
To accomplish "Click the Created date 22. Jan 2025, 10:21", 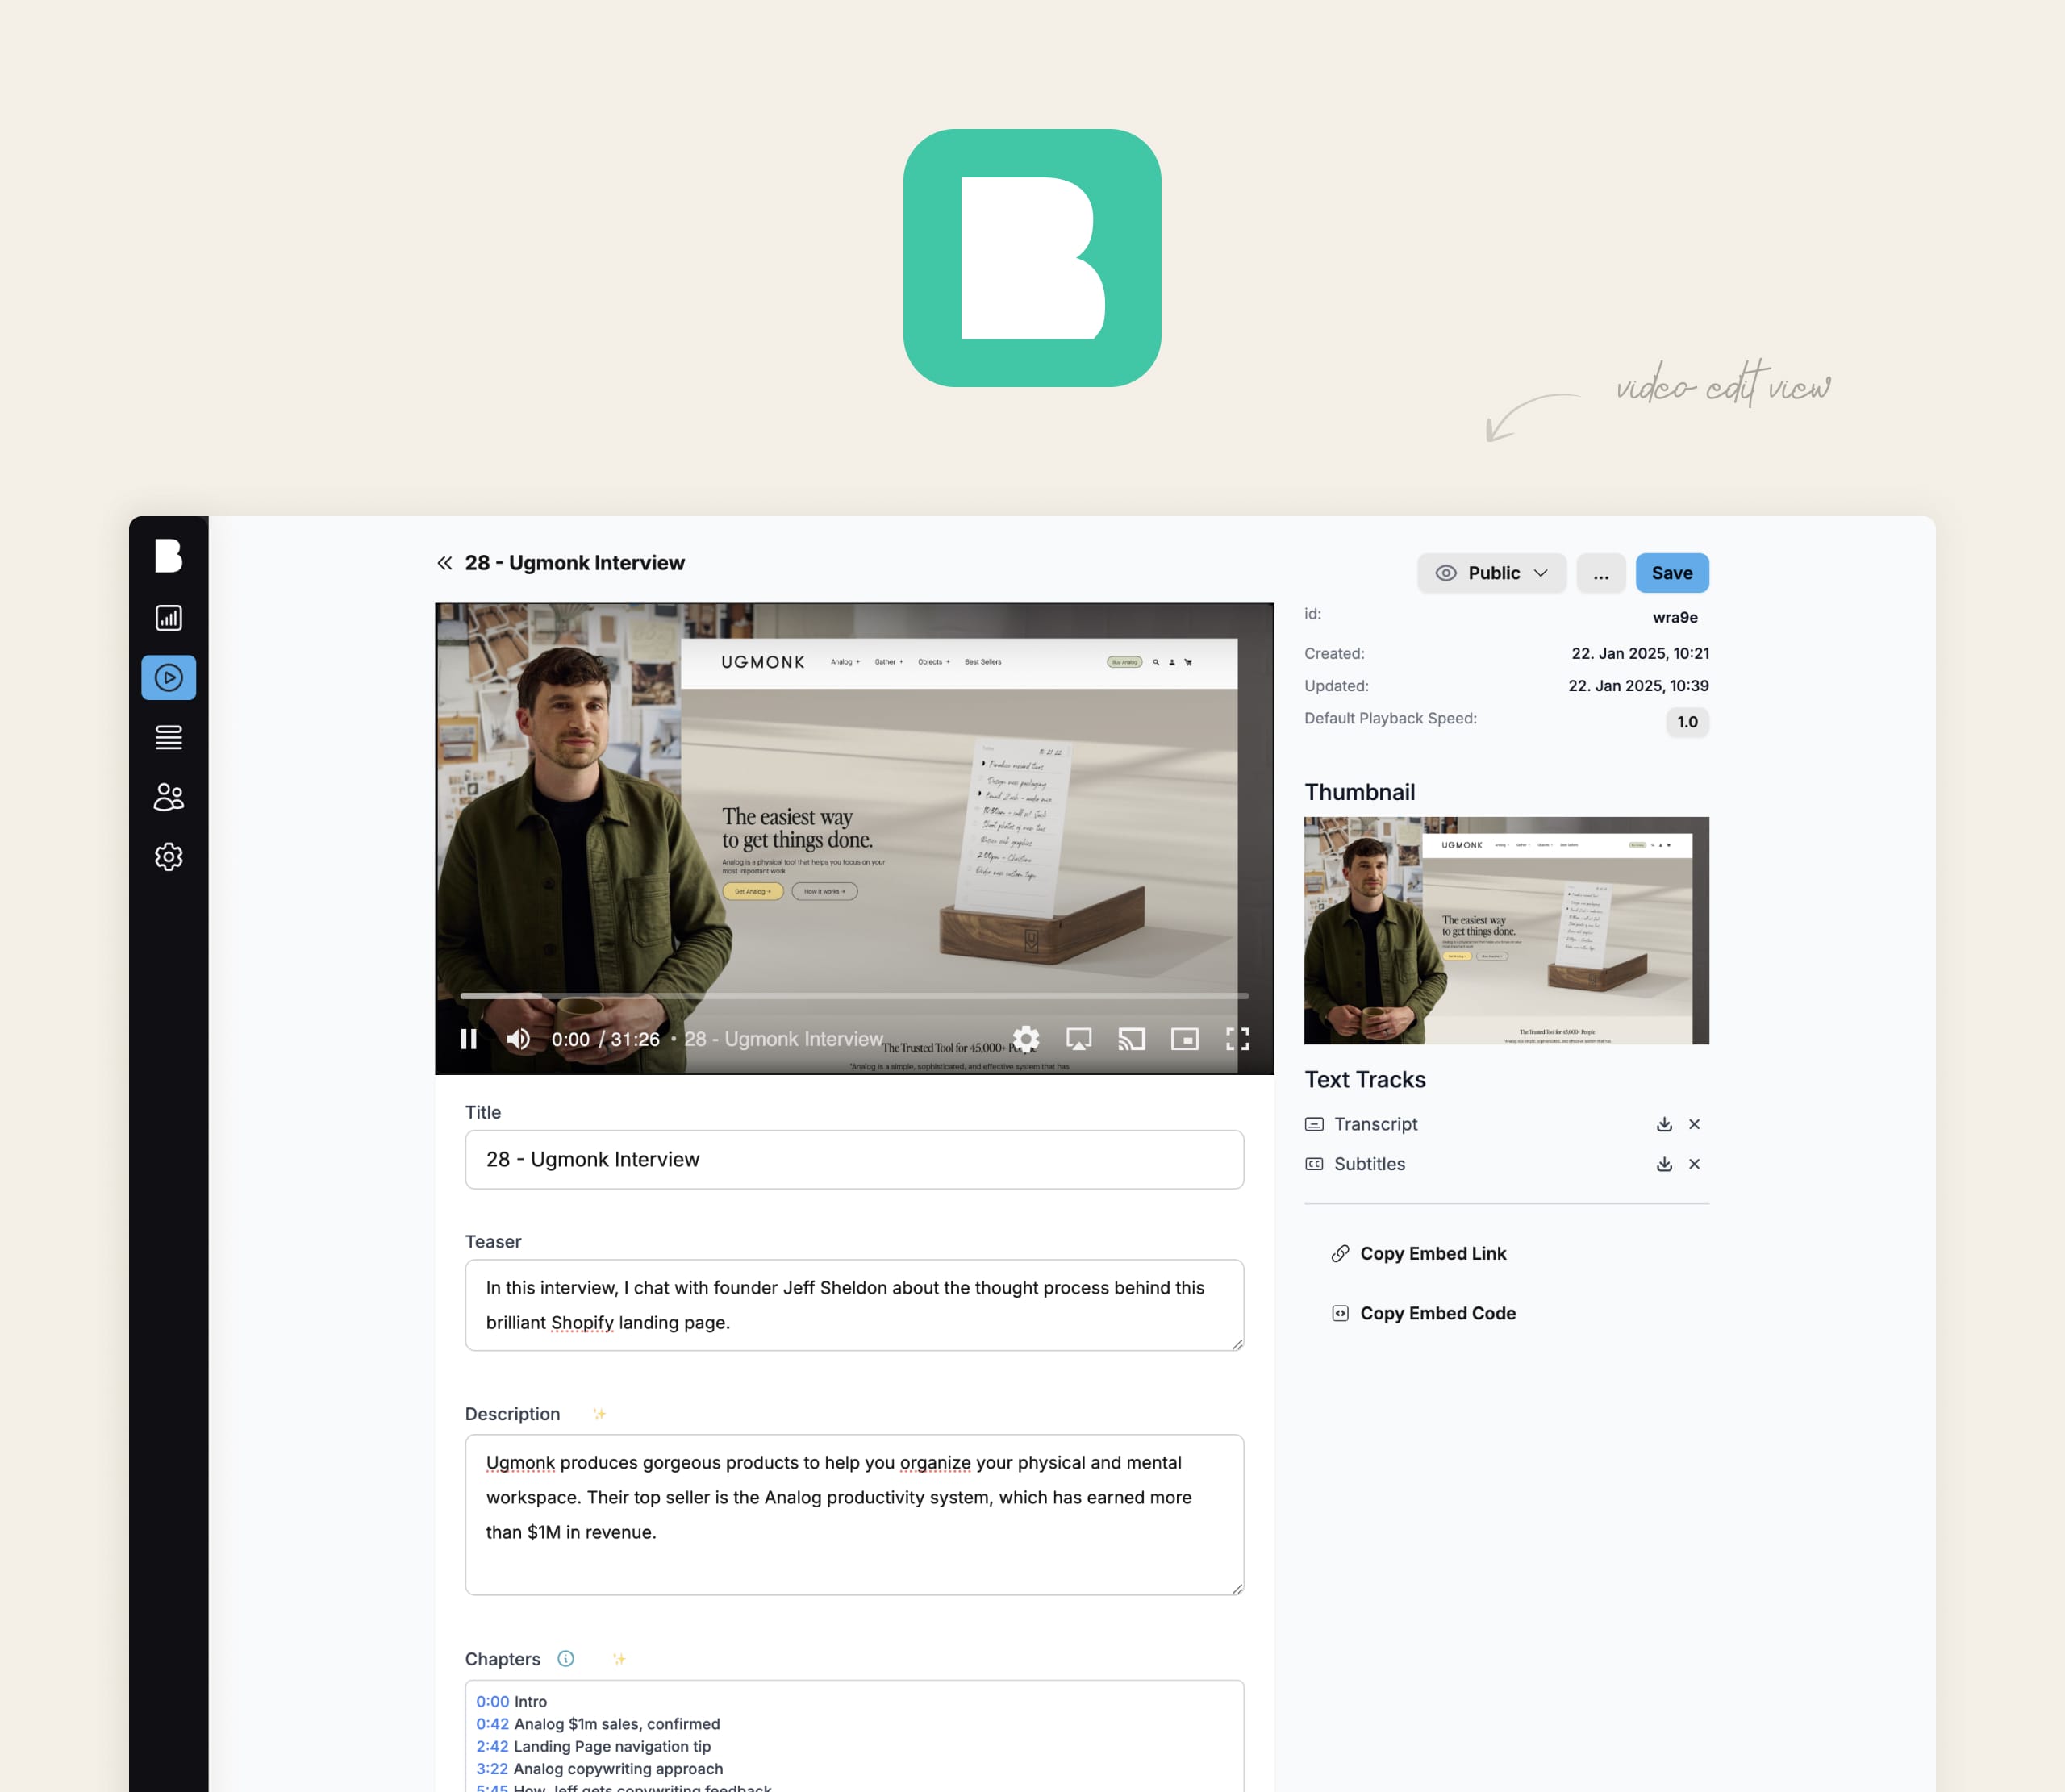I will click(x=1640, y=654).
